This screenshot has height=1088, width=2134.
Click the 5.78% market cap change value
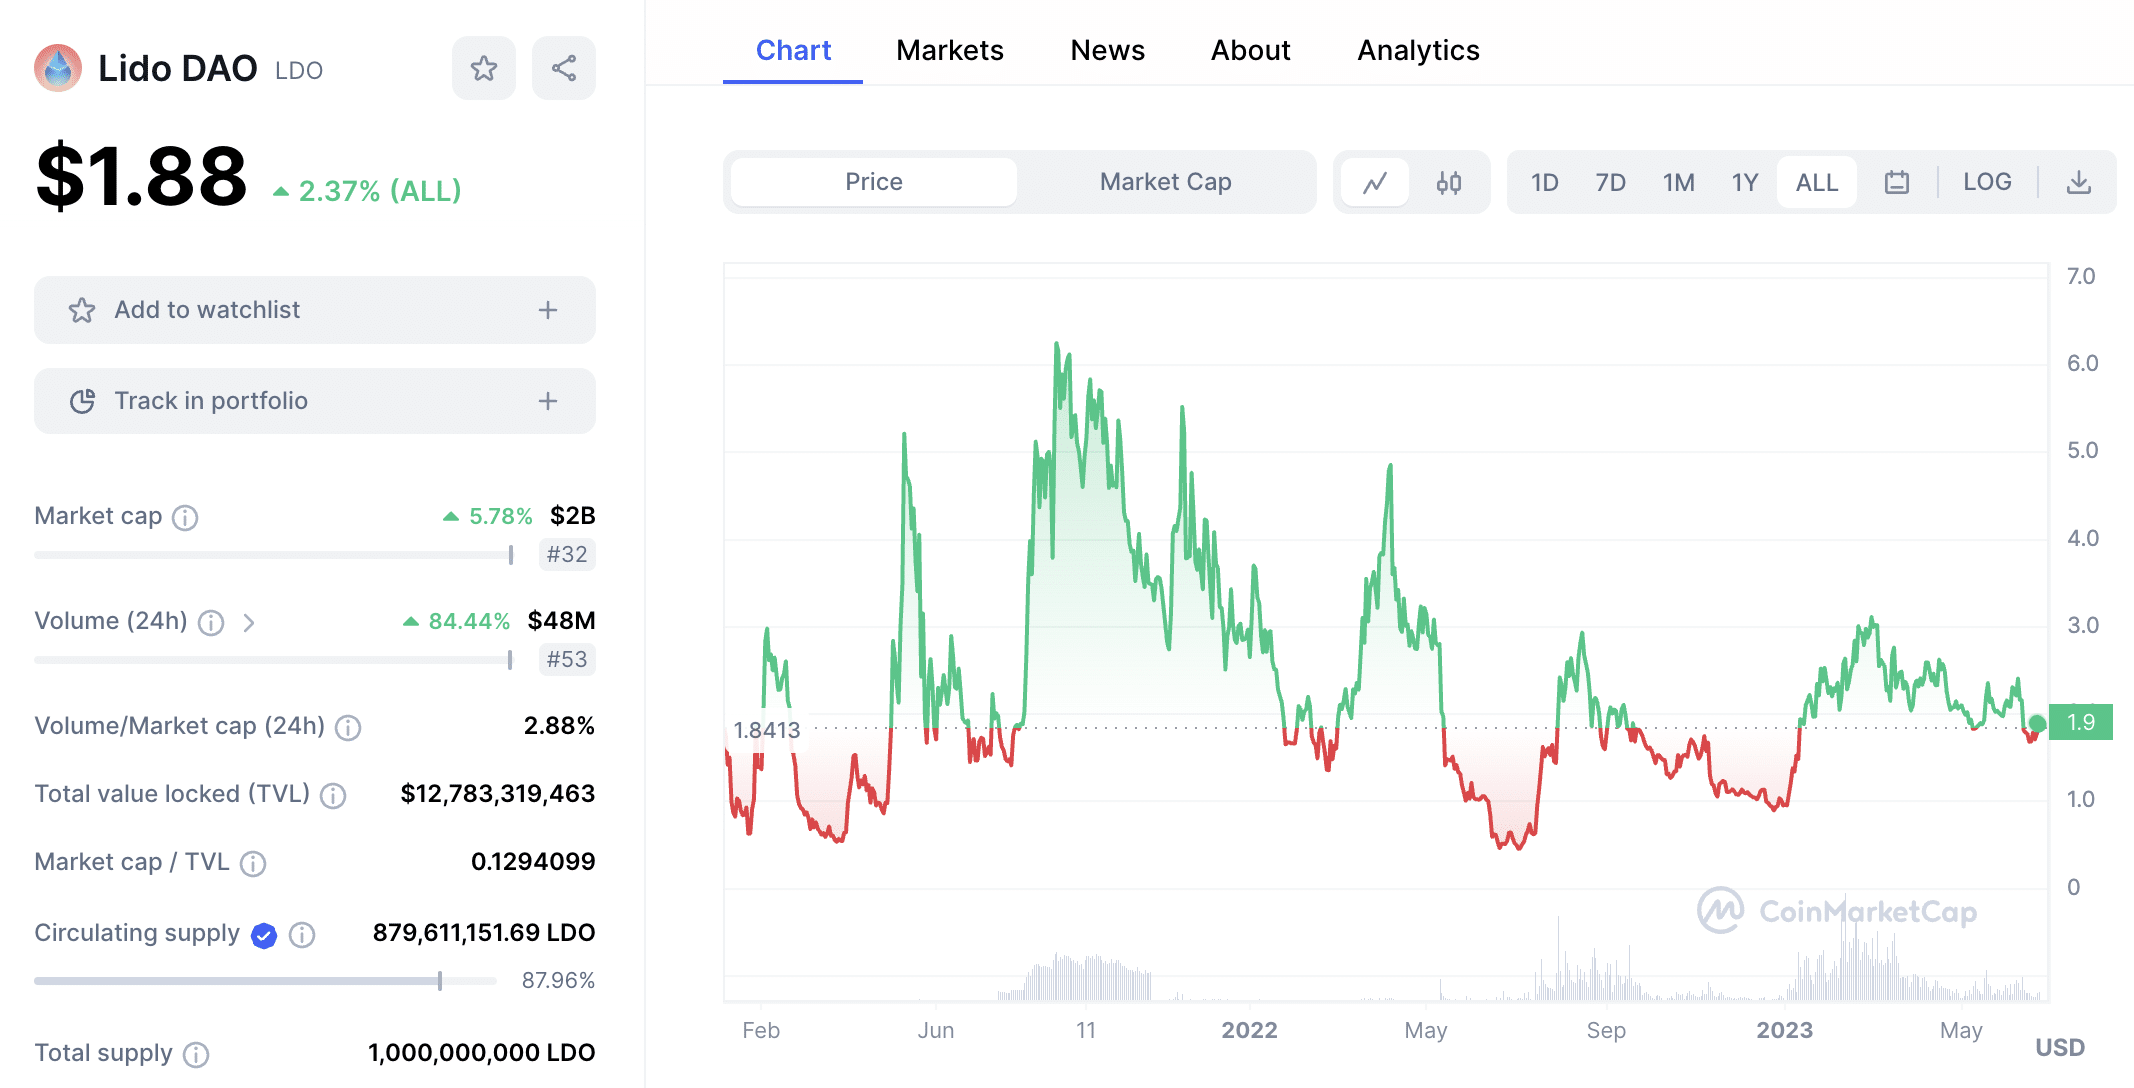[488, 516]
